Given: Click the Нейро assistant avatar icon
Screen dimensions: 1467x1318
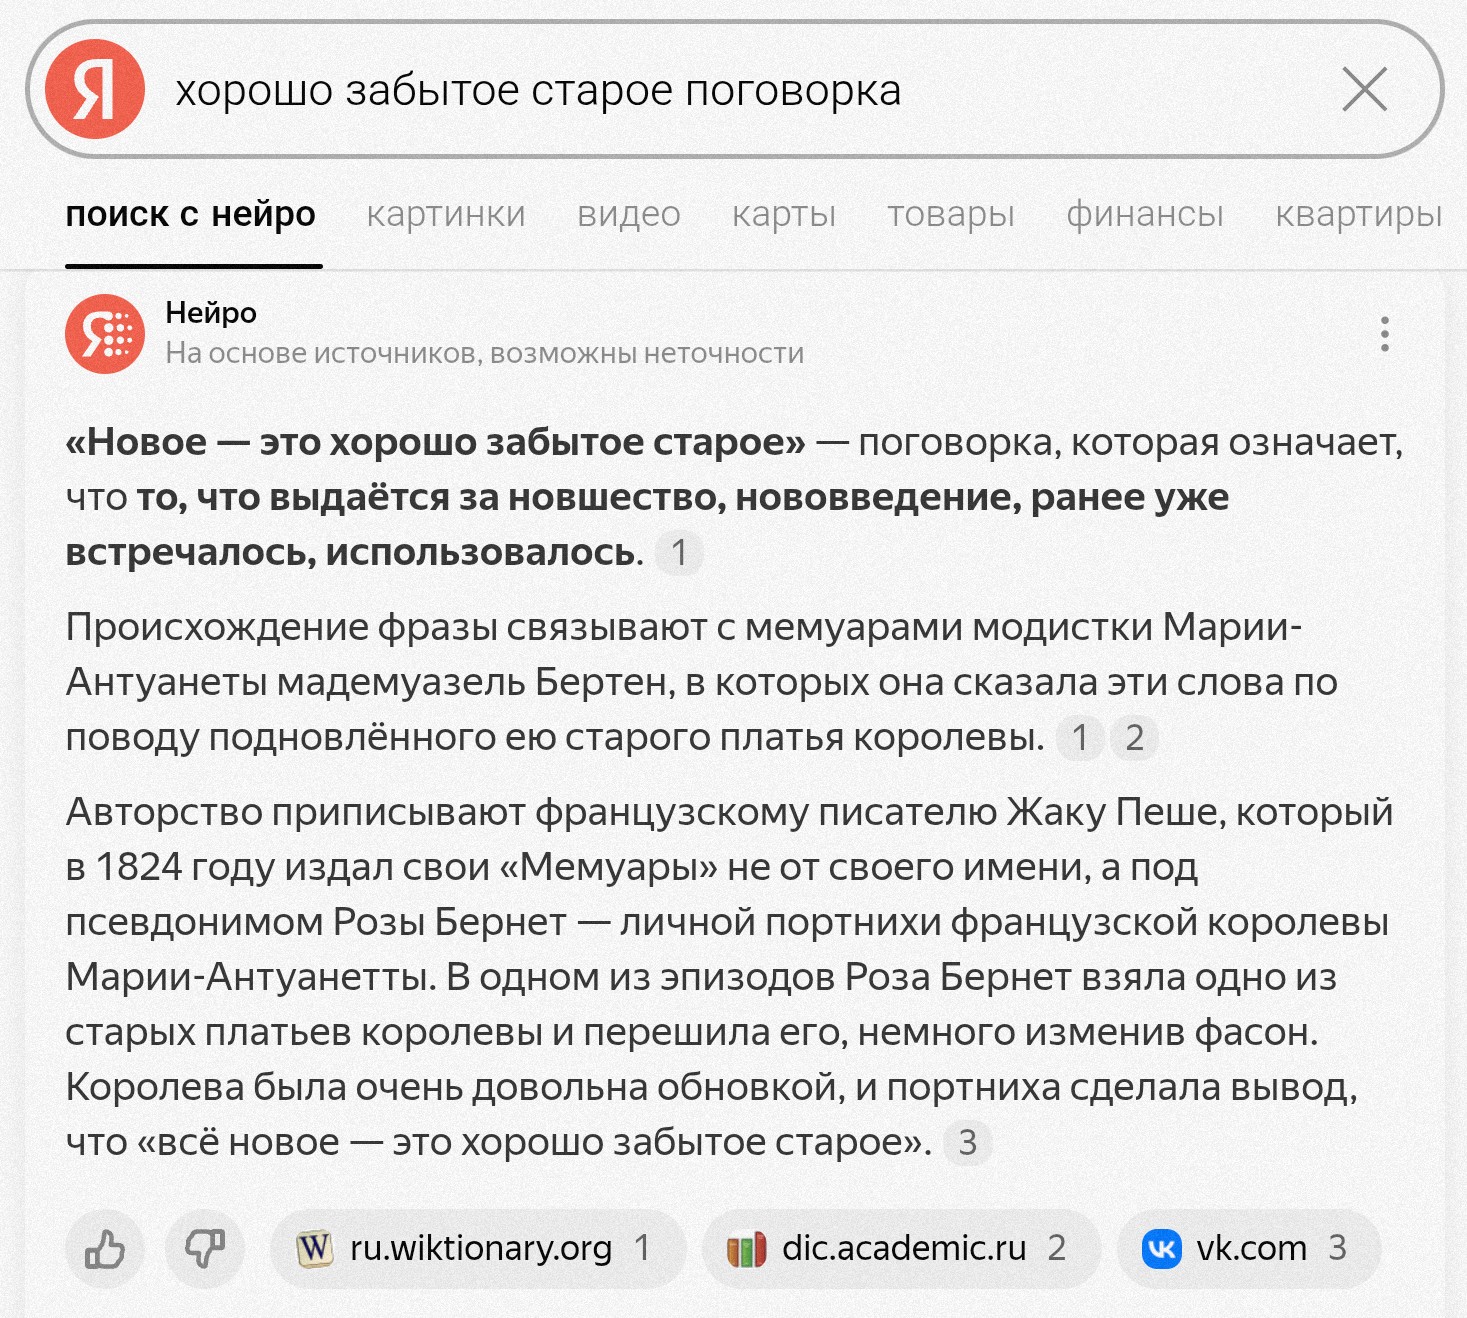Looking at the screenshot, I should 105,334.
